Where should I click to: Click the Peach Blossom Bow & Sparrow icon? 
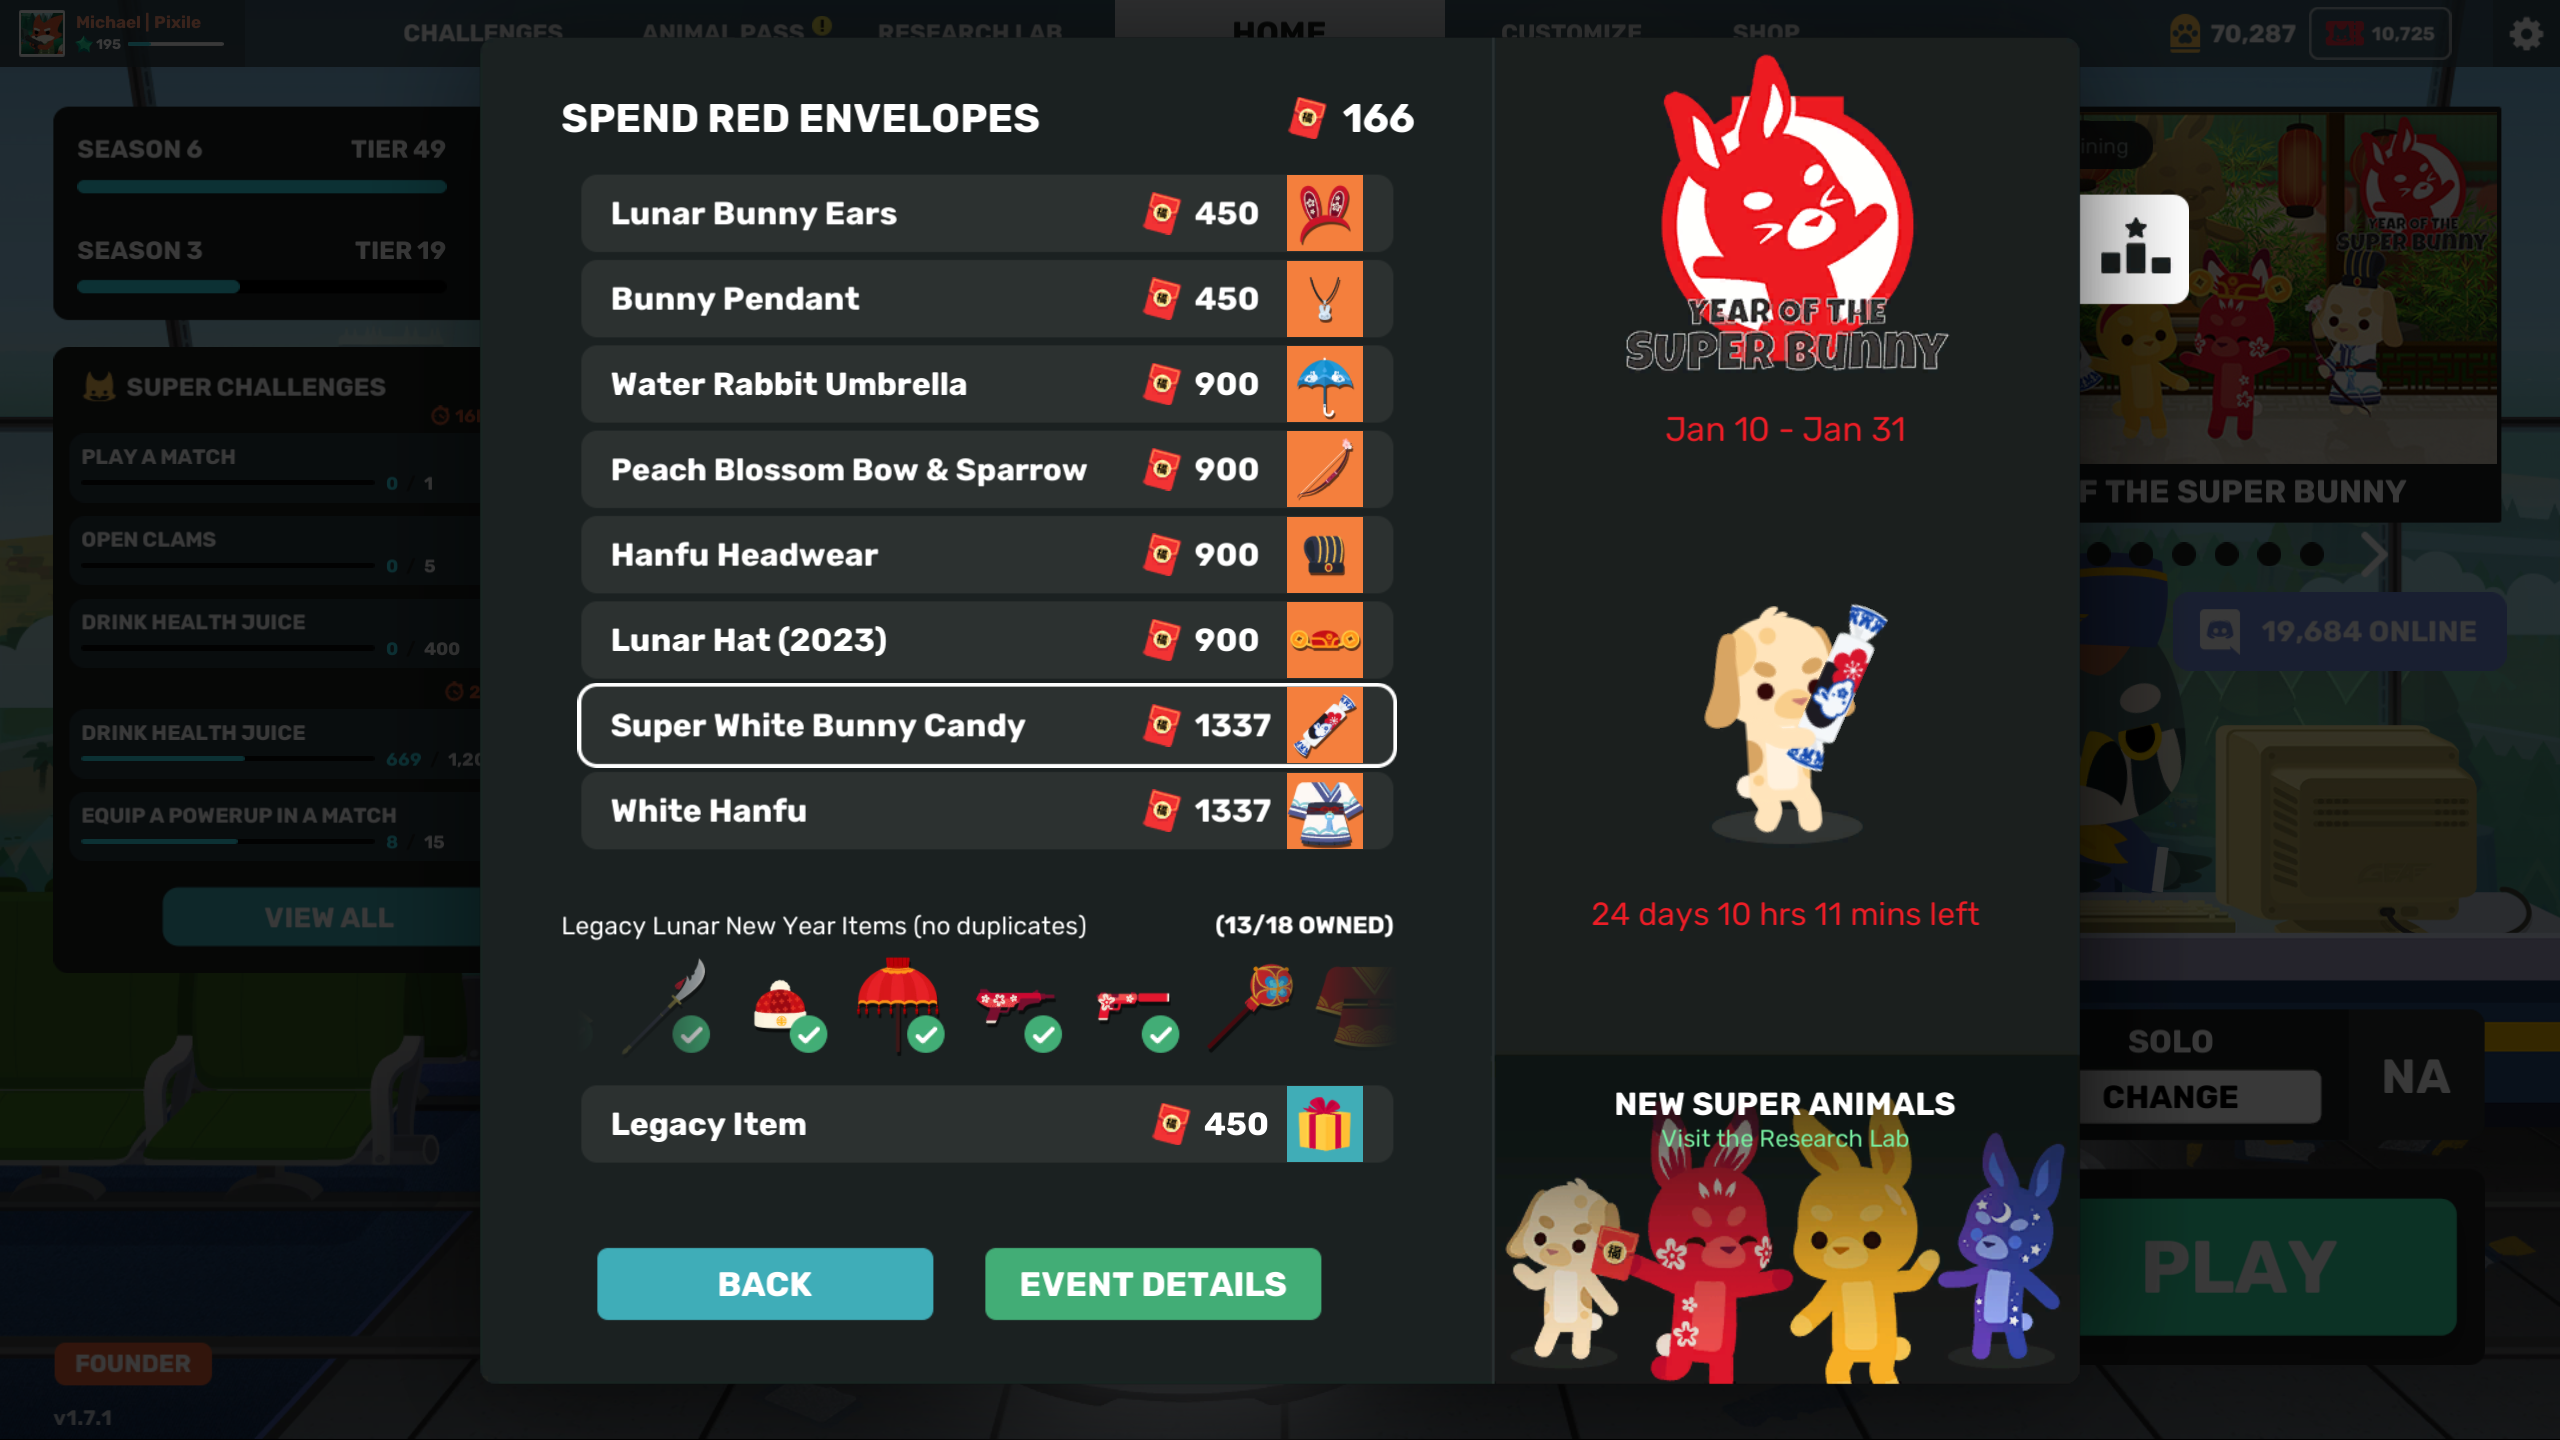(1324, 469)
